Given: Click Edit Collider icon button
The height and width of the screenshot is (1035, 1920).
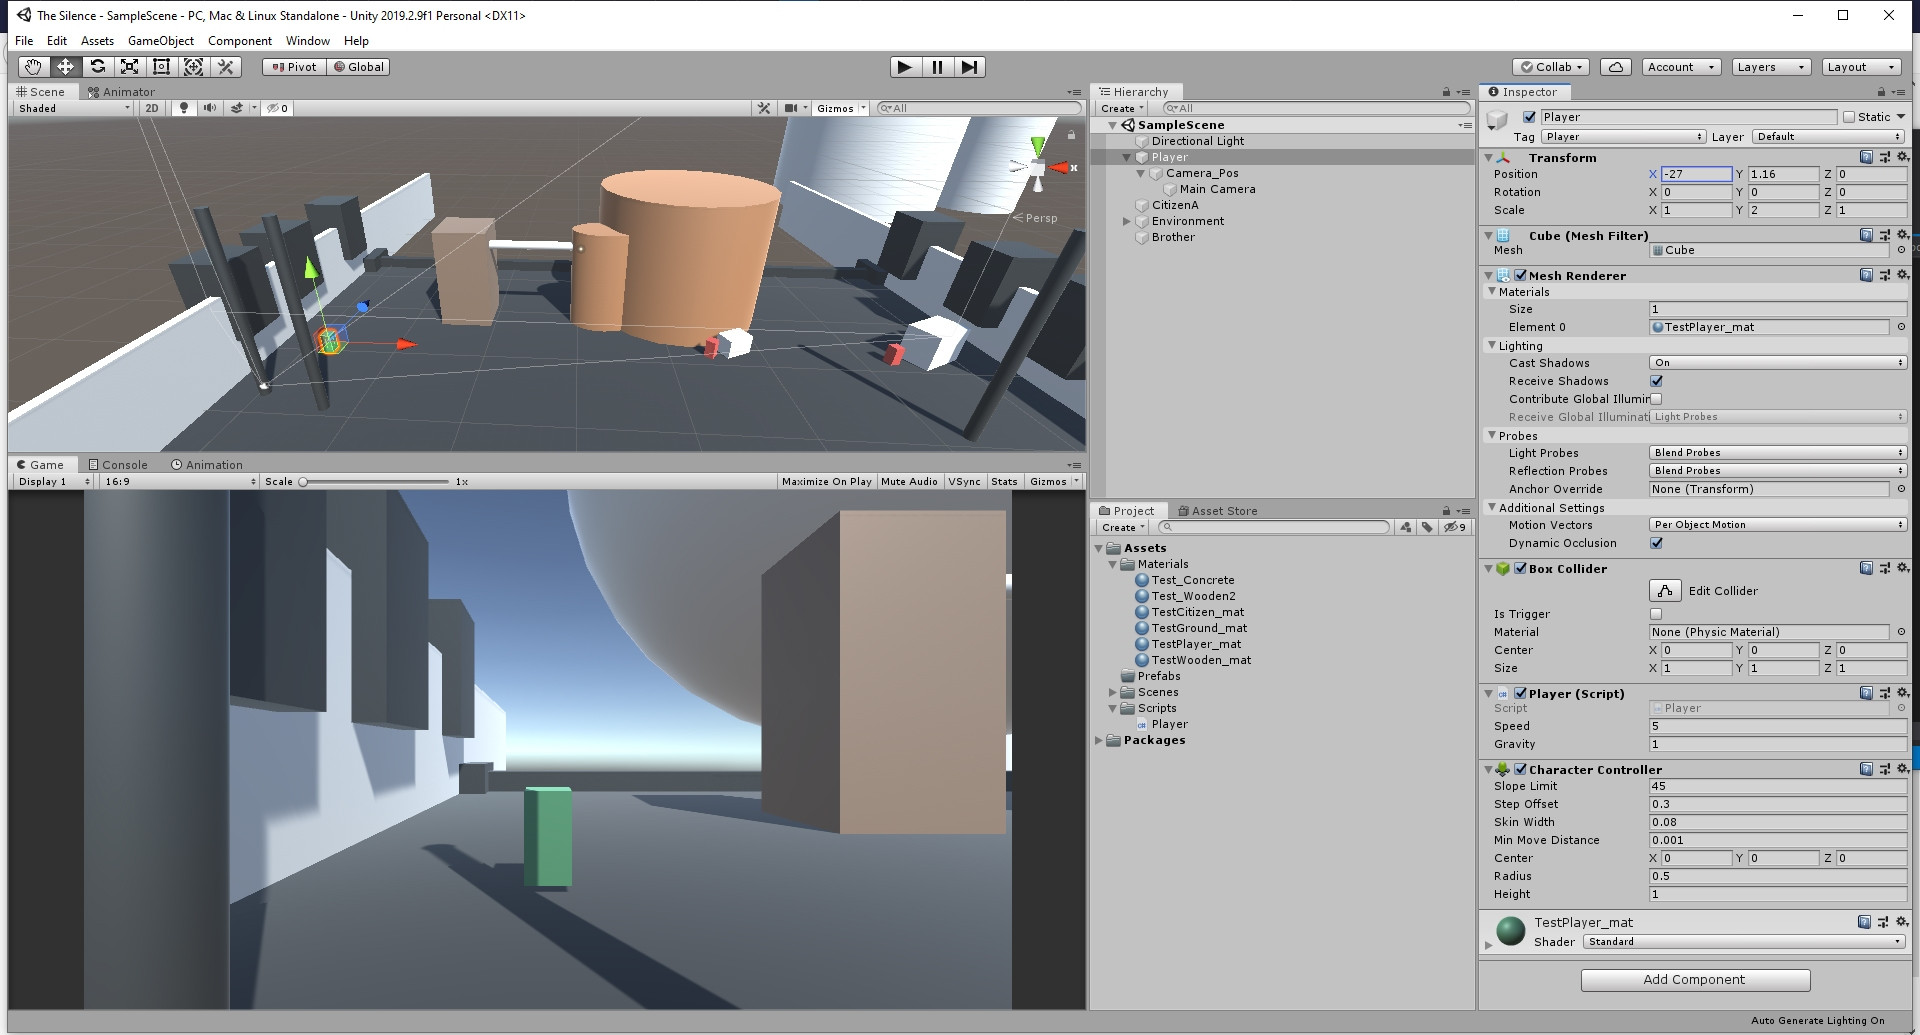Looking at the screenshot, I should pos(1665,591).
